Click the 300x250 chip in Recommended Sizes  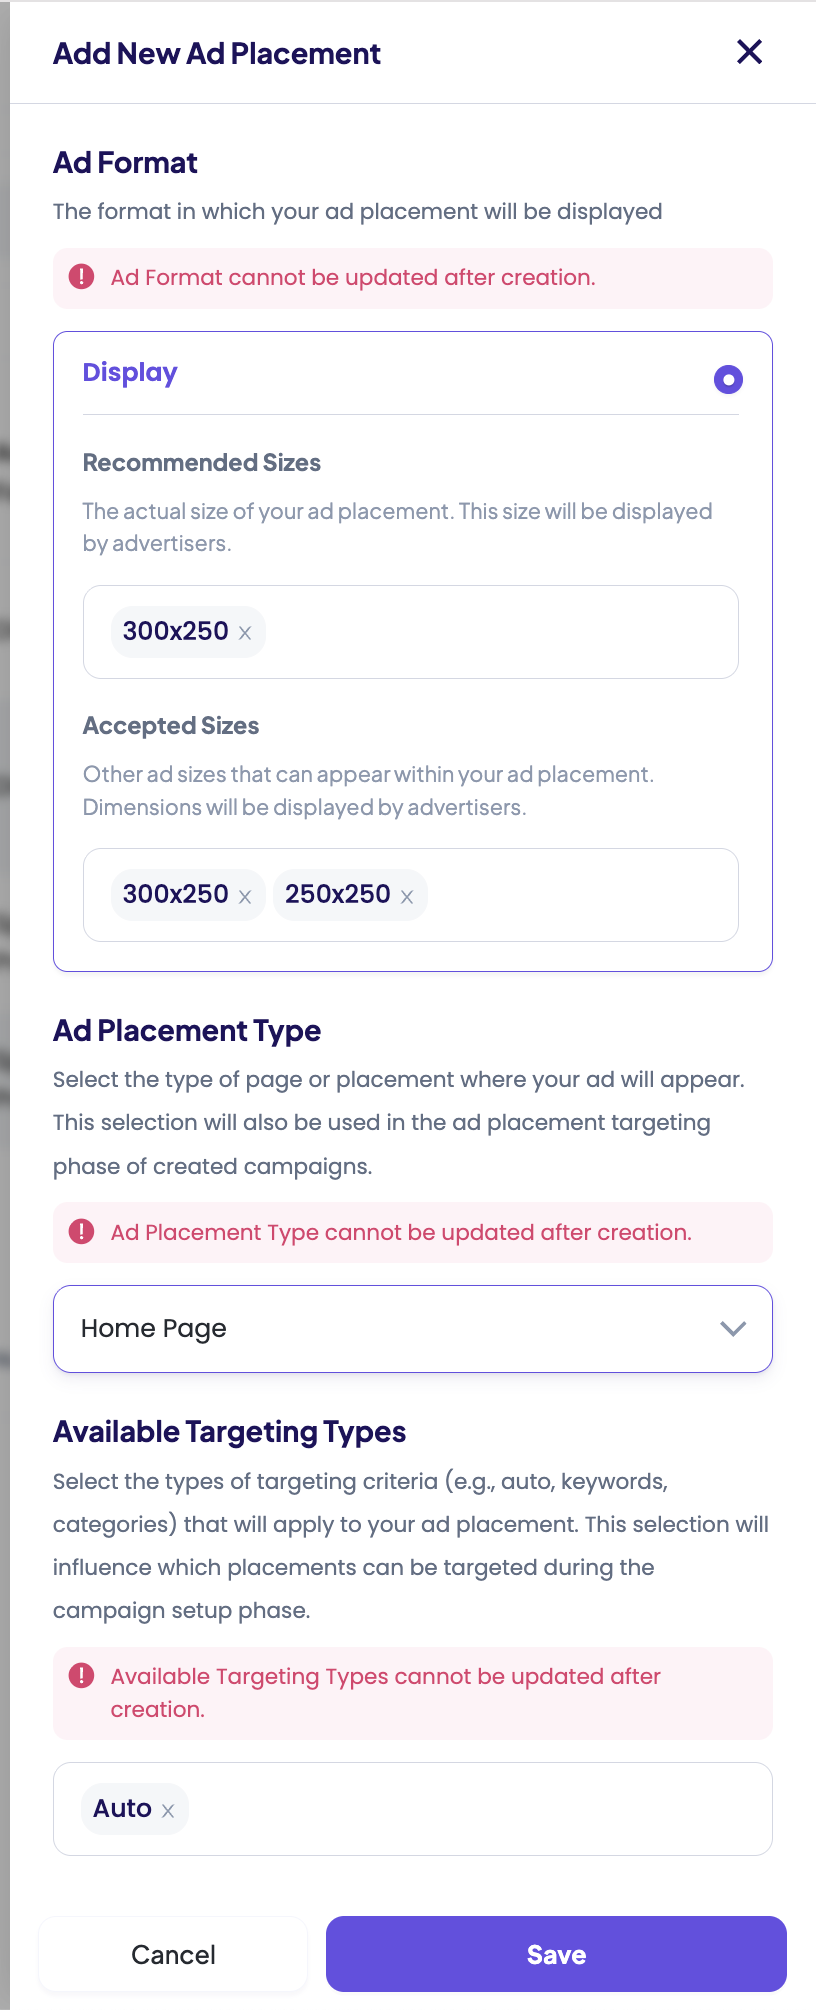click(175, 631)
